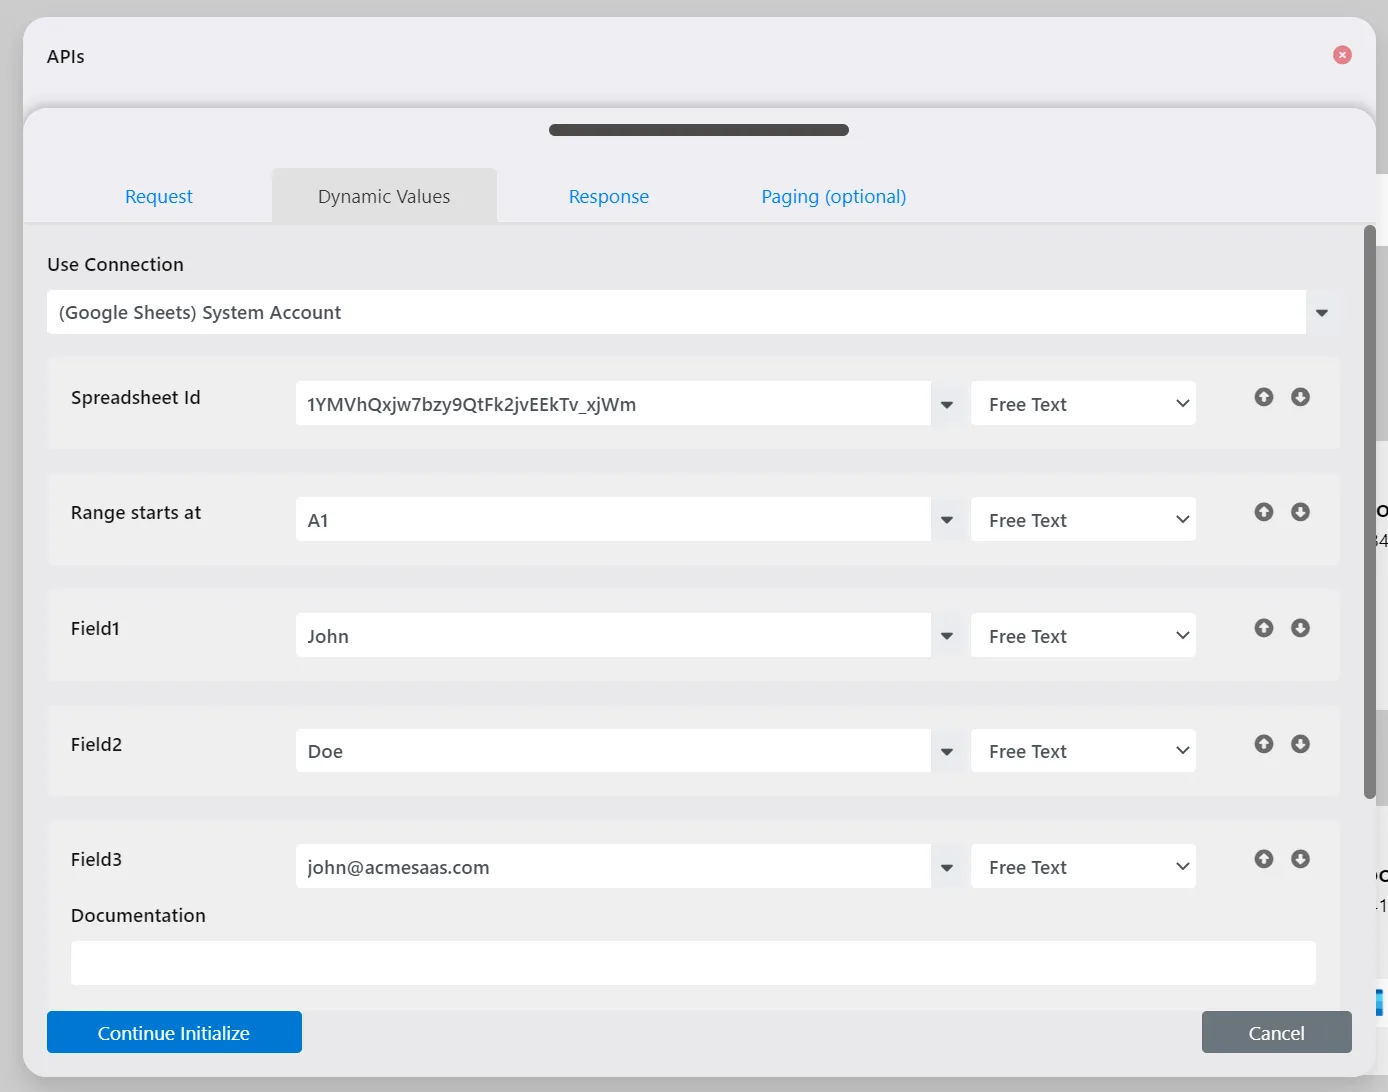Click the dark drag handle bar
The width and height of the screenshot is (1388, 1092).
pyautogui.click(x=699, y=130)
